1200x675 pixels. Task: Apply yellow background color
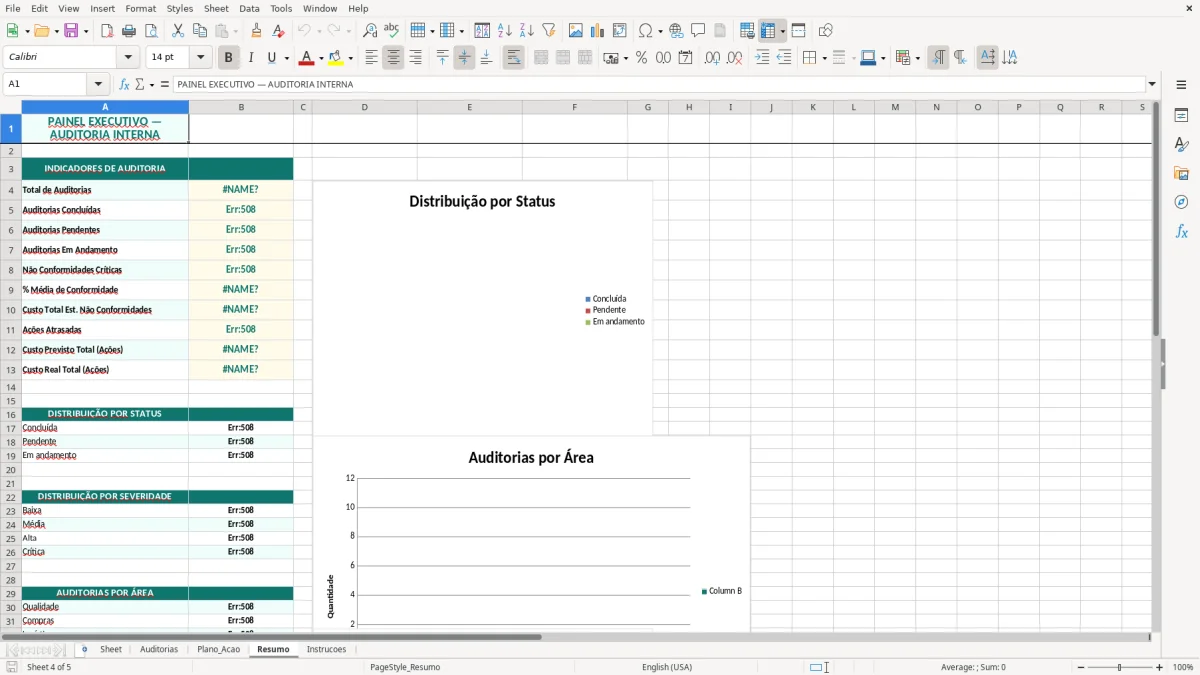335,58
